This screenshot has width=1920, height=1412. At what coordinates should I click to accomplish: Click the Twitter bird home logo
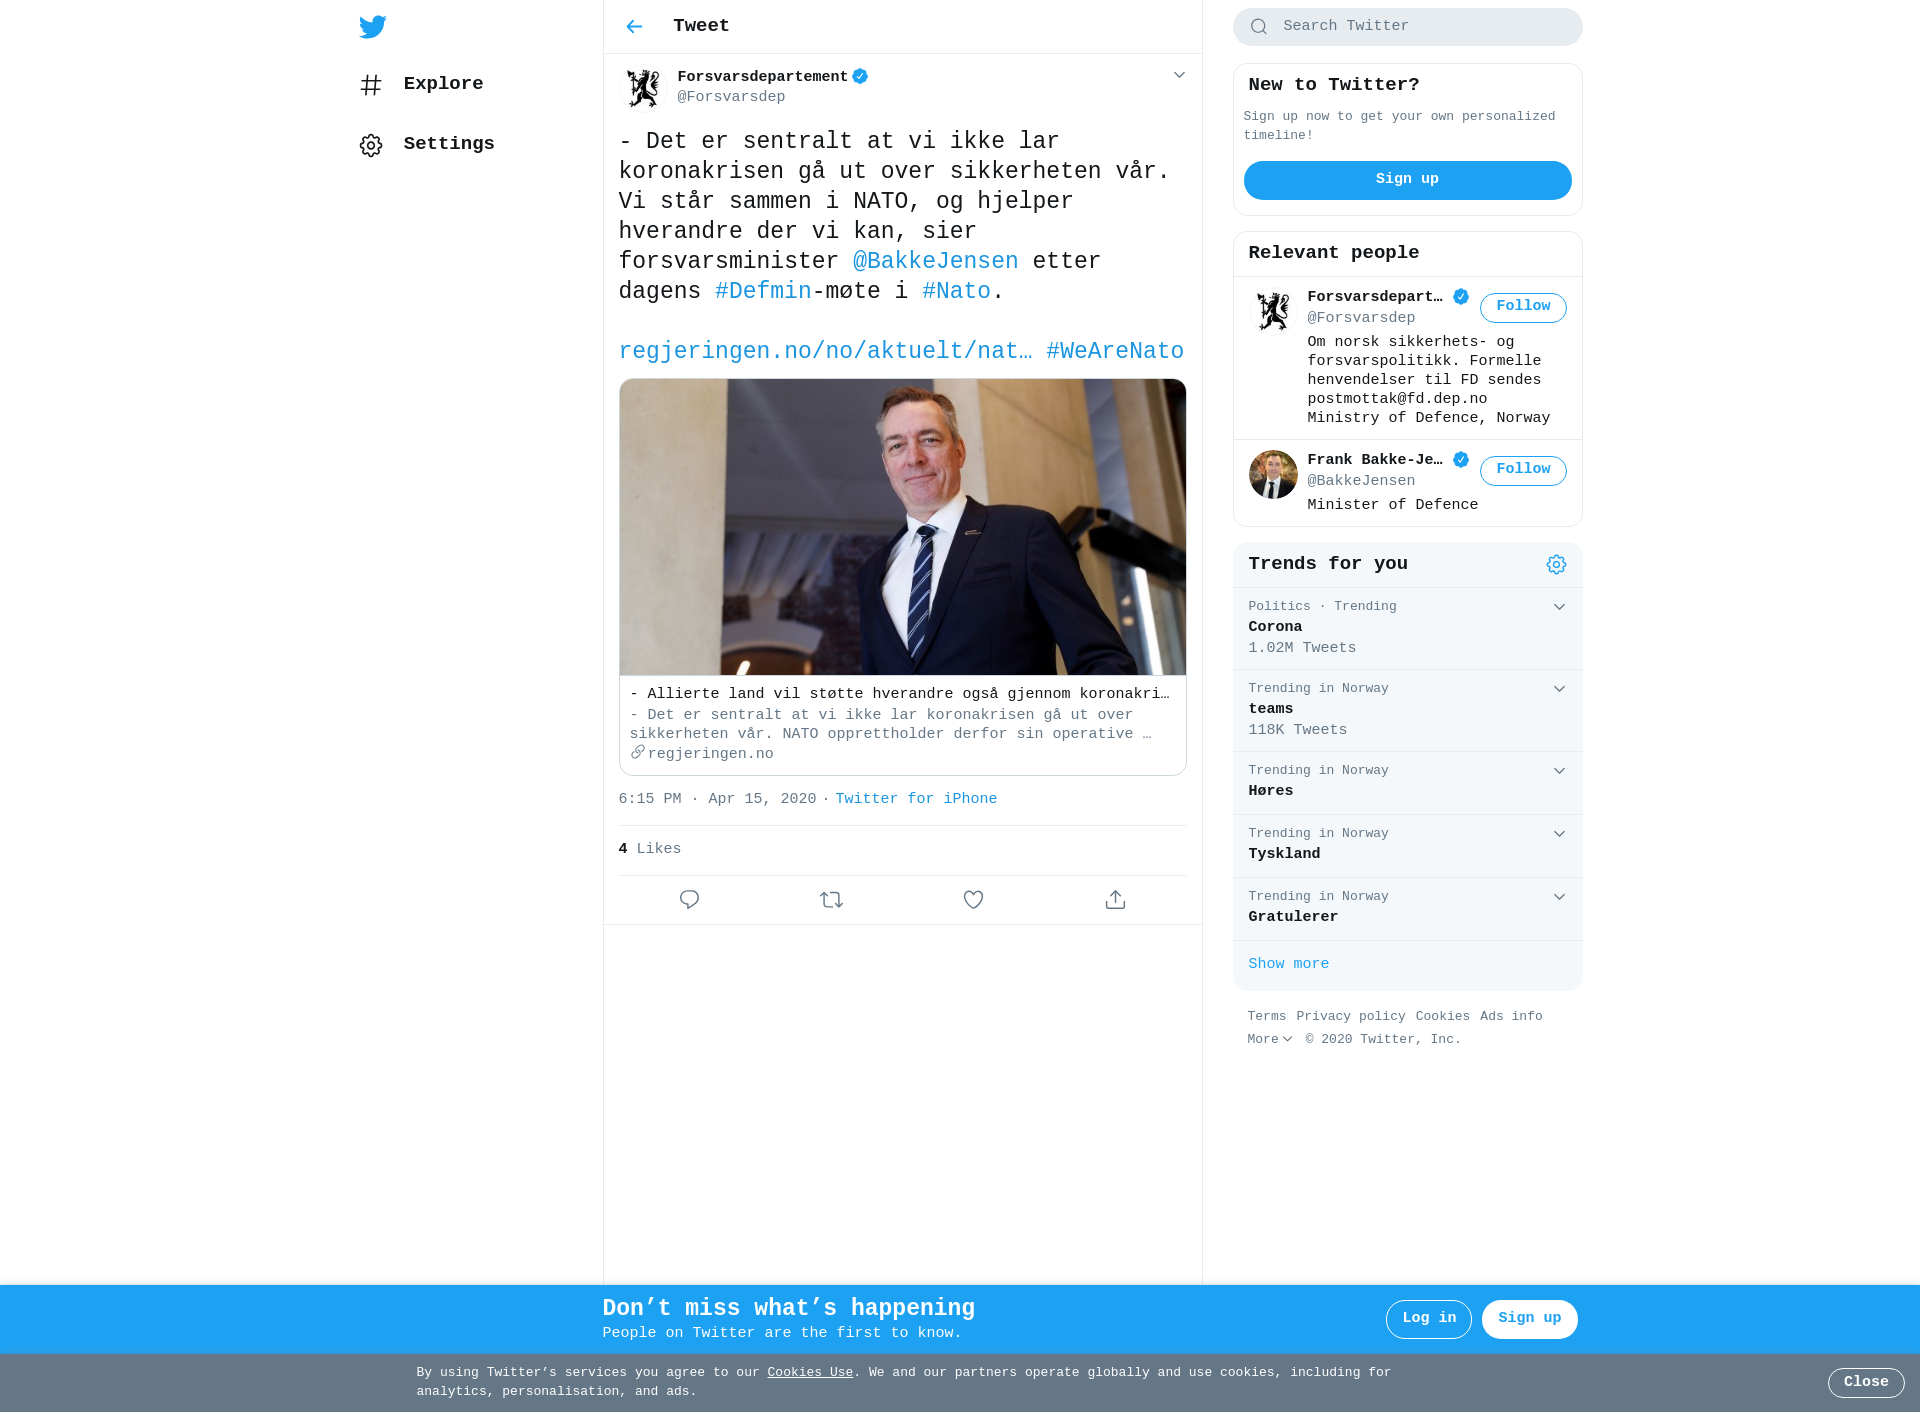click(373, 27)
